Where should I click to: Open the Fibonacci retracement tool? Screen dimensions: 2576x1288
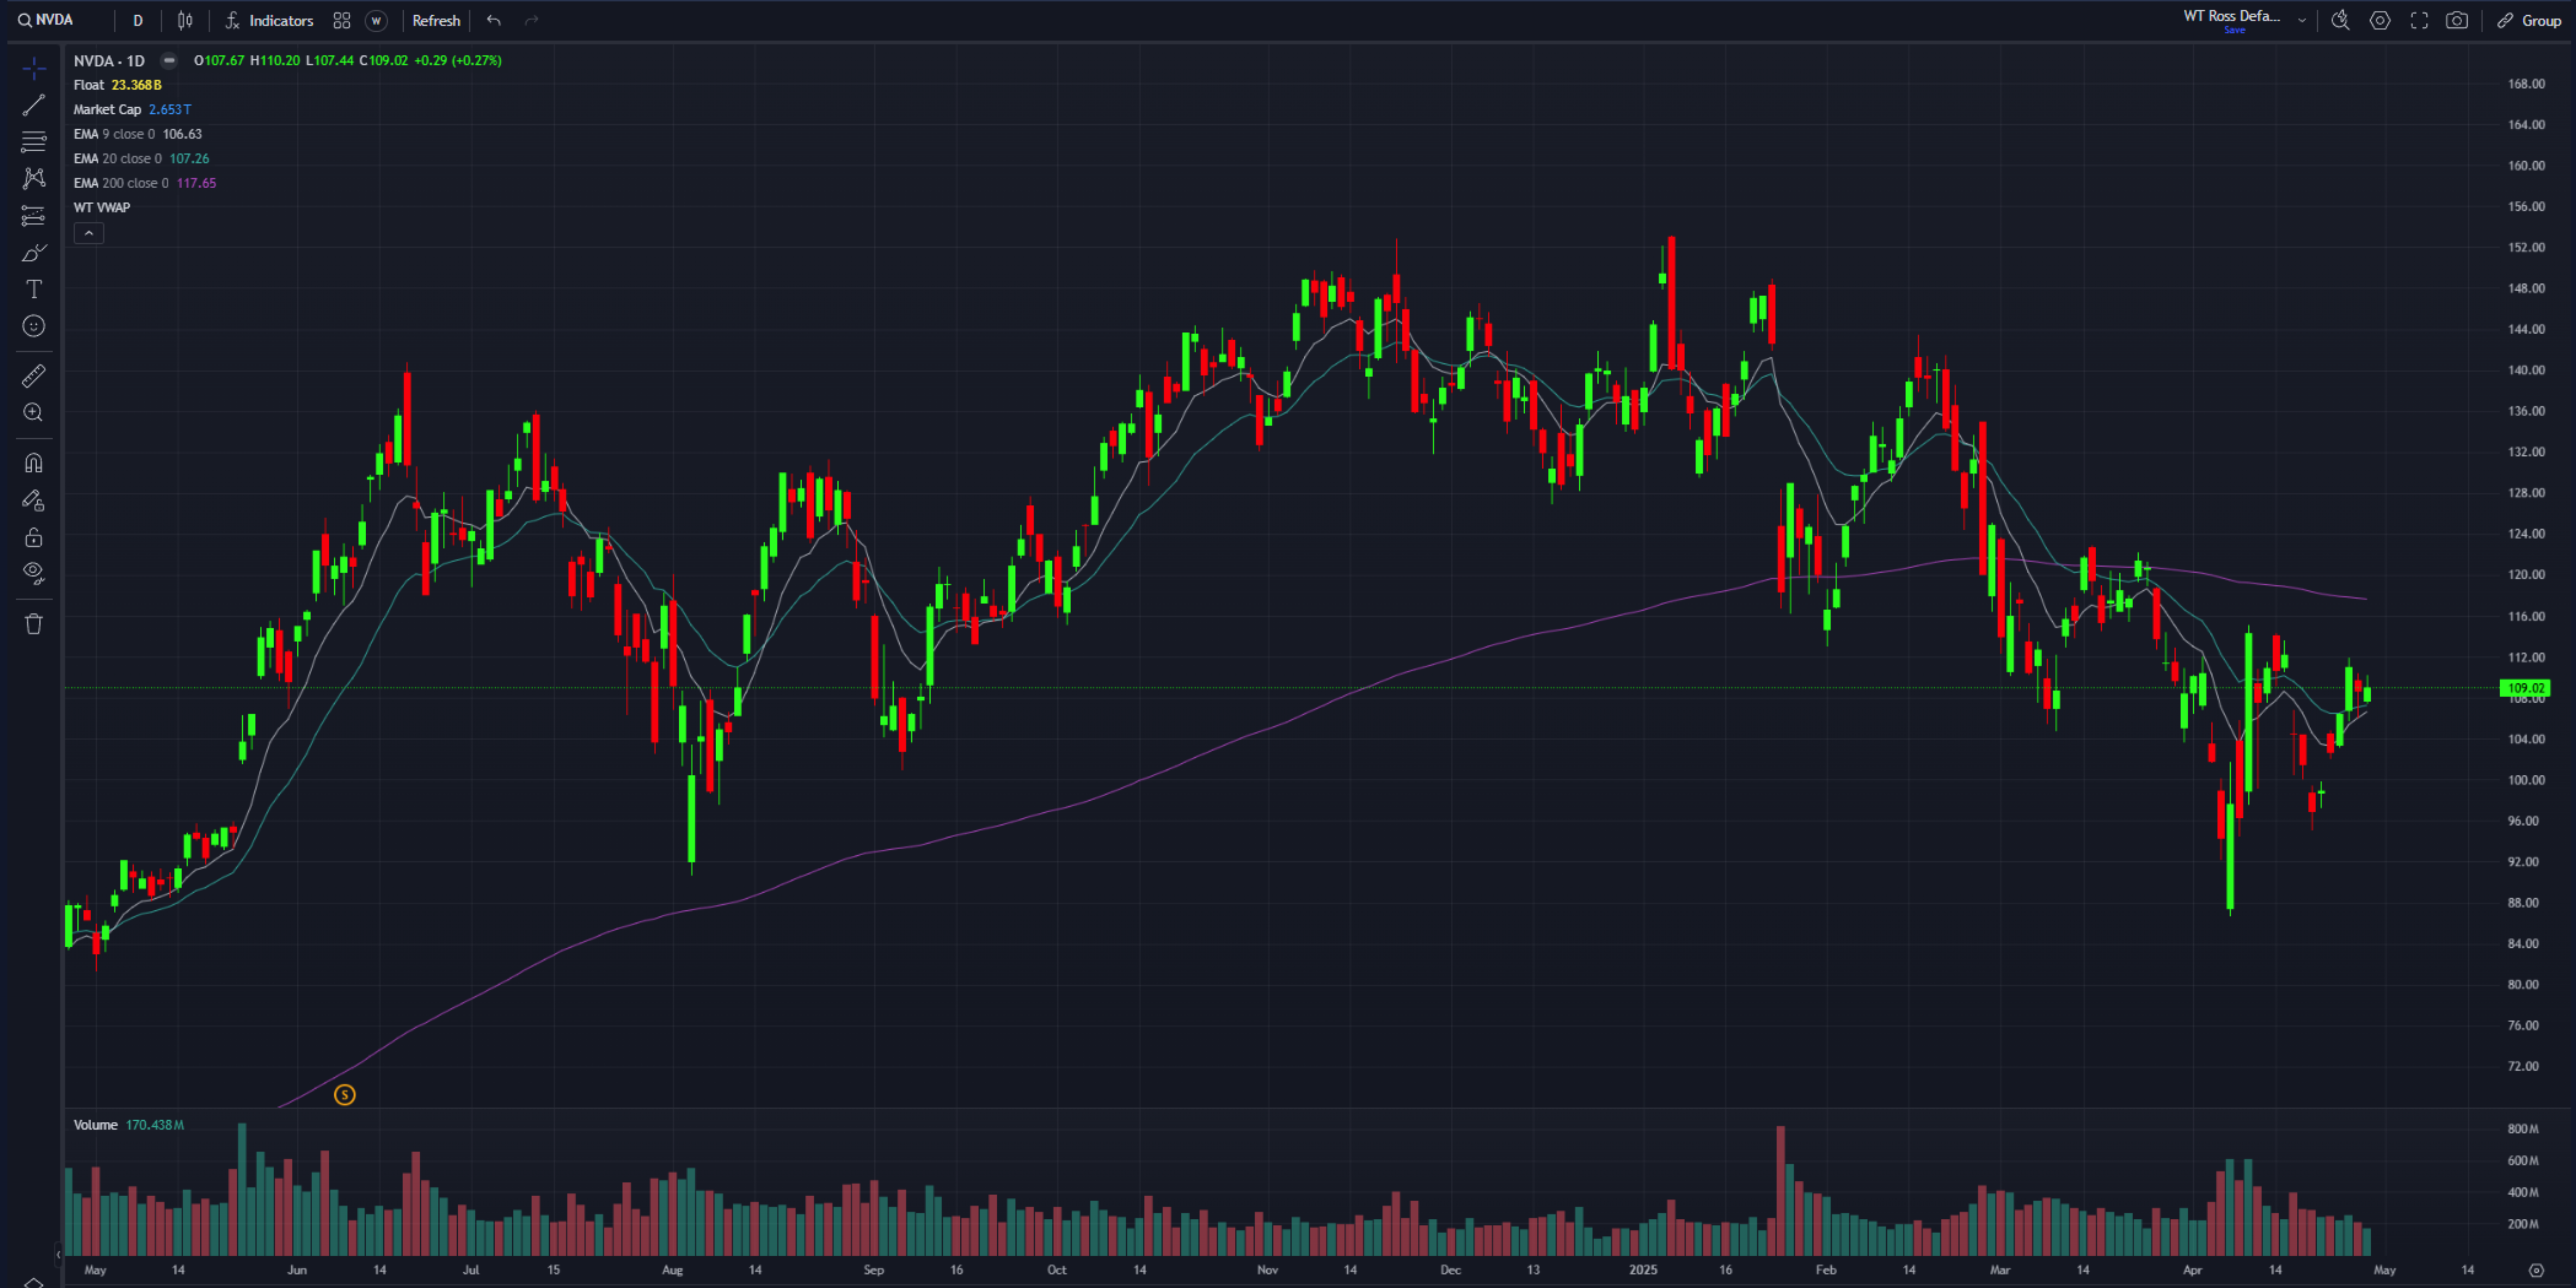coord(33,142)
